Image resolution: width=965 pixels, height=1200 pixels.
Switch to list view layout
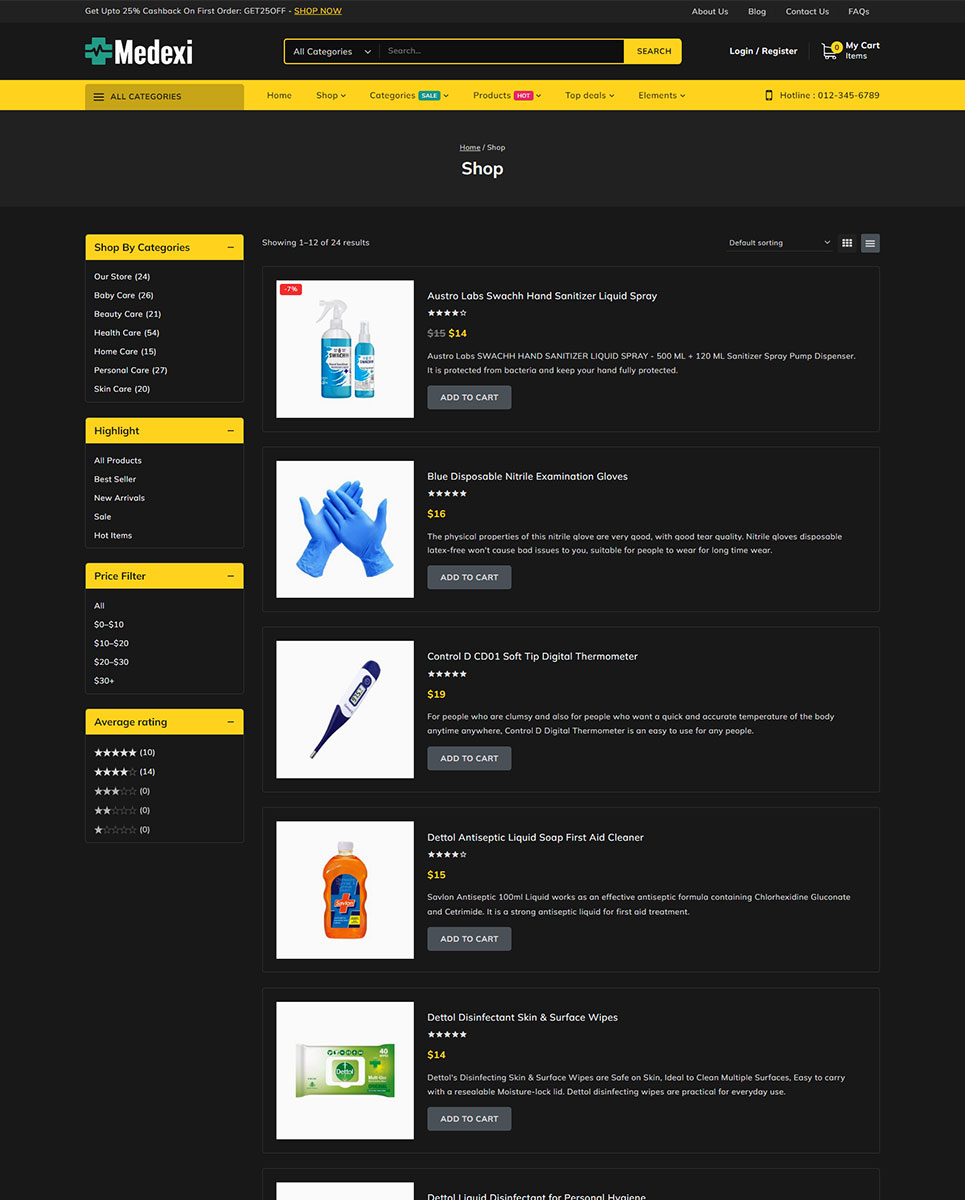click(870, 243)
